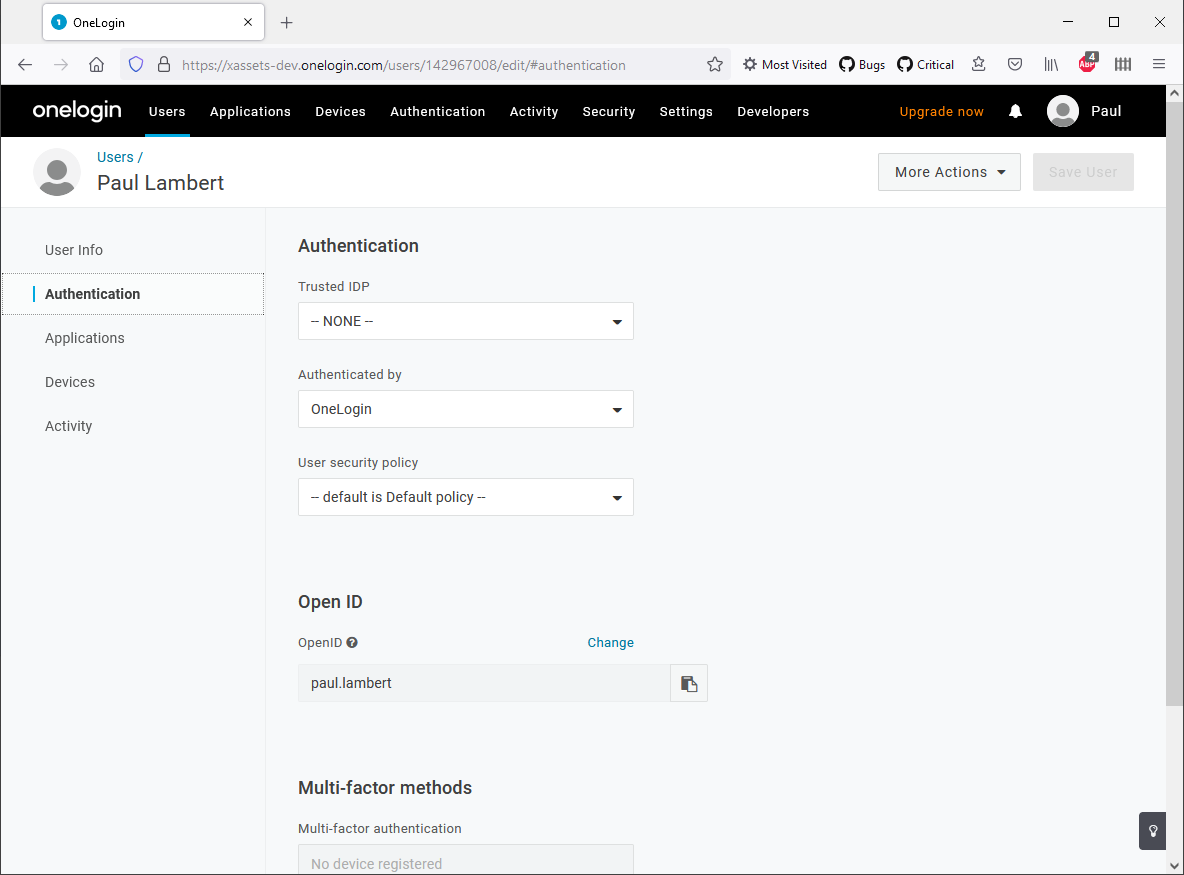Open the OpenID help tooltip icon

(x=353, y=642)
